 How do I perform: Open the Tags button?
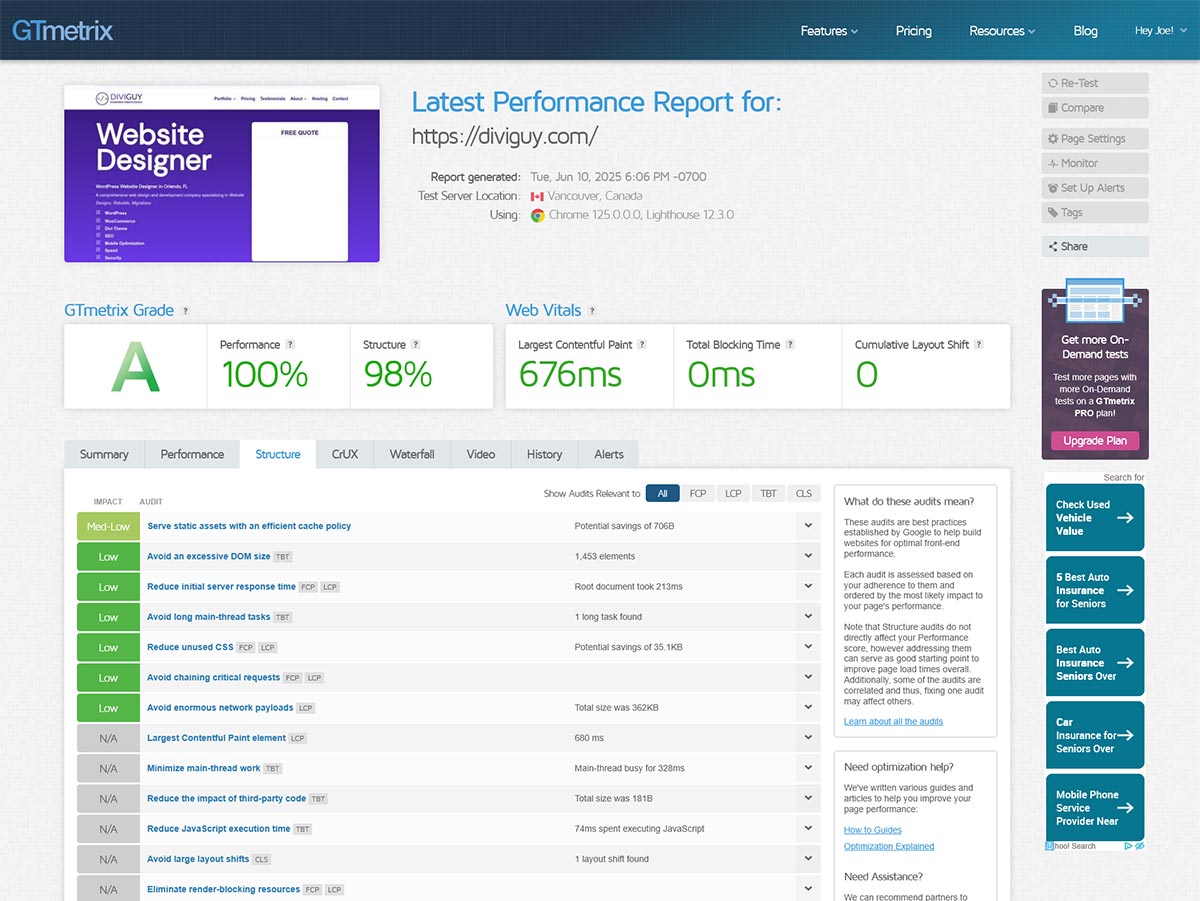(x=1095, y=212)
